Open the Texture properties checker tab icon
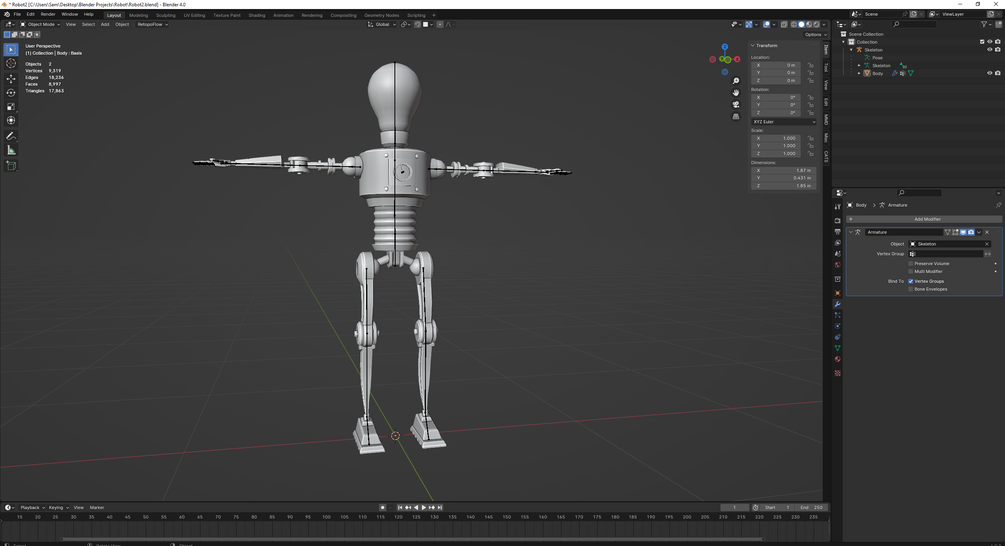Screen dimensions: 1005x546 (838, 373)
